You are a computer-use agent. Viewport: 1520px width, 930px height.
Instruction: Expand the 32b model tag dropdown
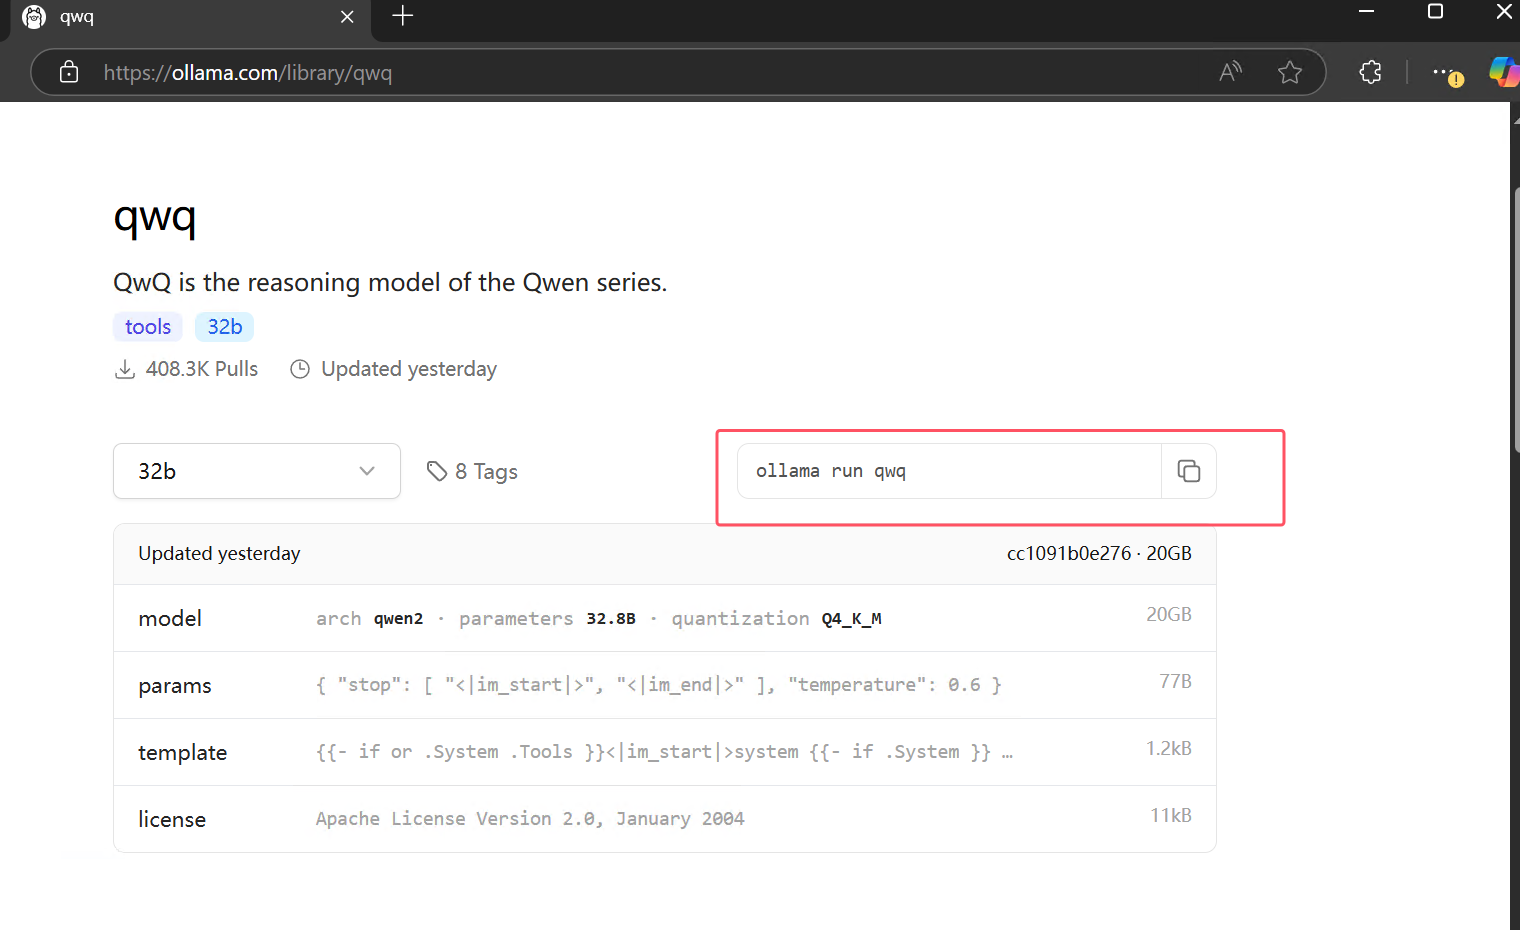(257, 471)
